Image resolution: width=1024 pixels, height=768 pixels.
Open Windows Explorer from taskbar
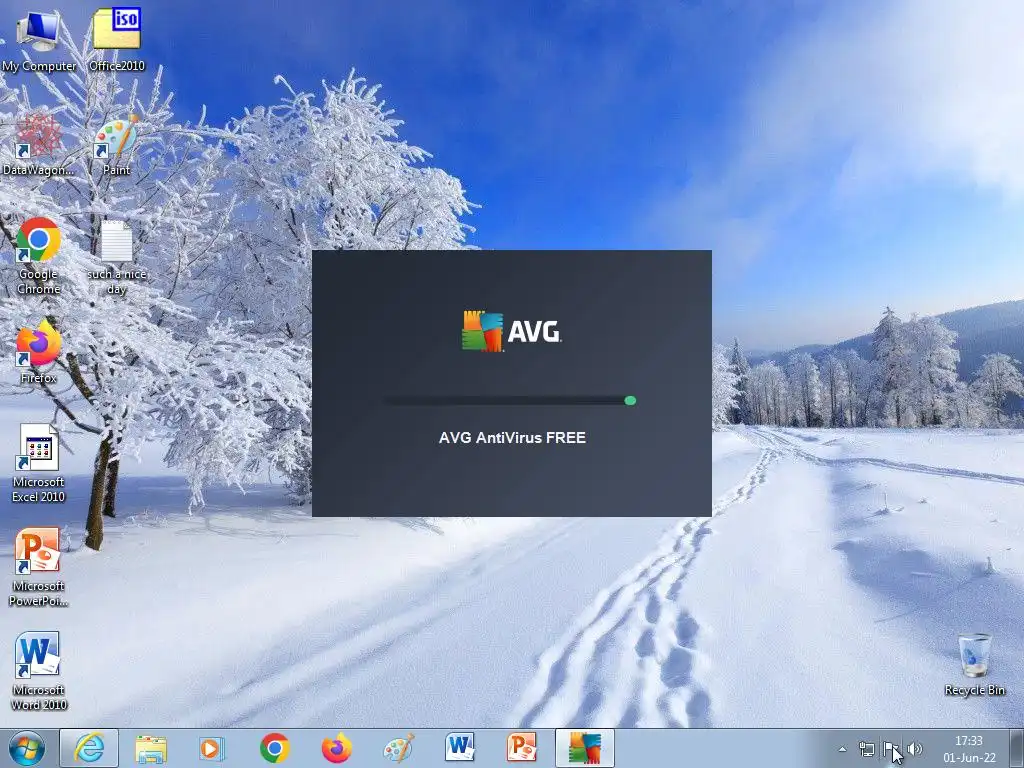pos(151,748)
